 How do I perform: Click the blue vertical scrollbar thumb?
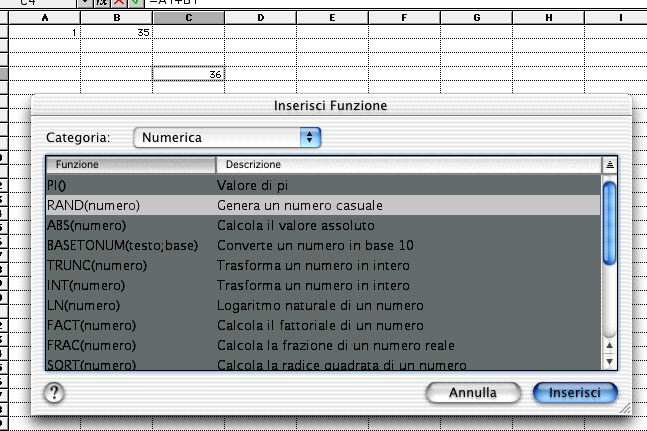coord(609,222)
